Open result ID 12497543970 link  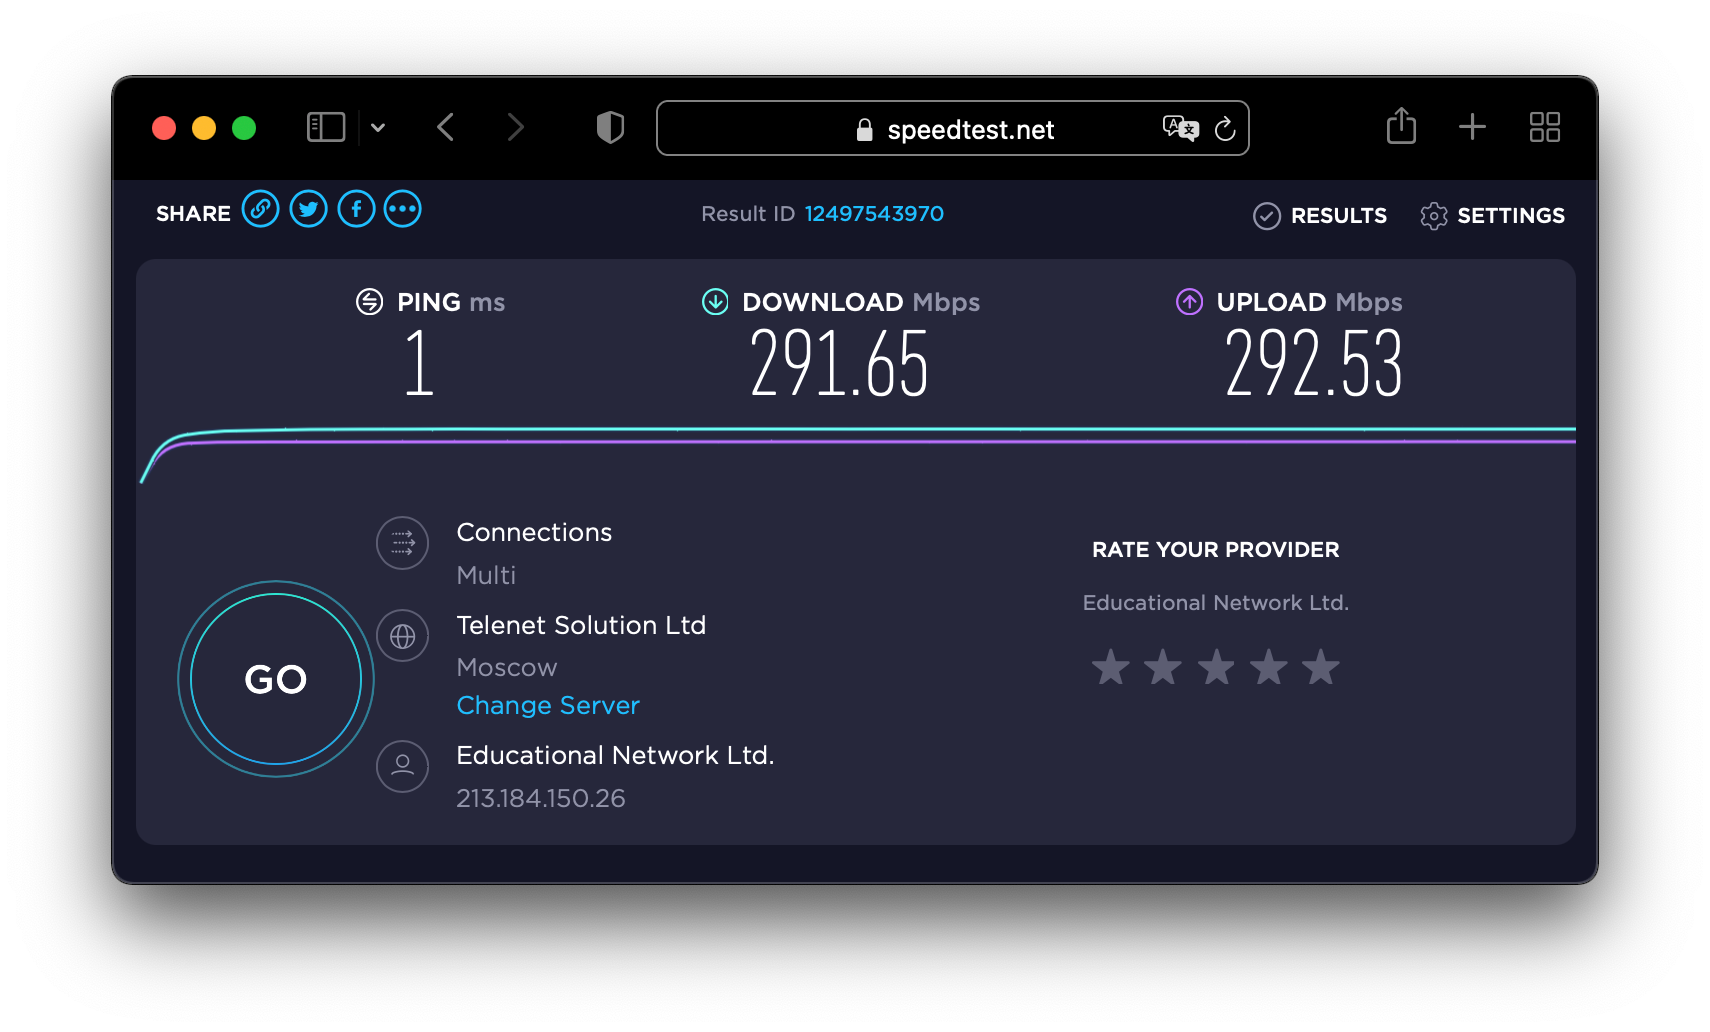tap(874, 214)
